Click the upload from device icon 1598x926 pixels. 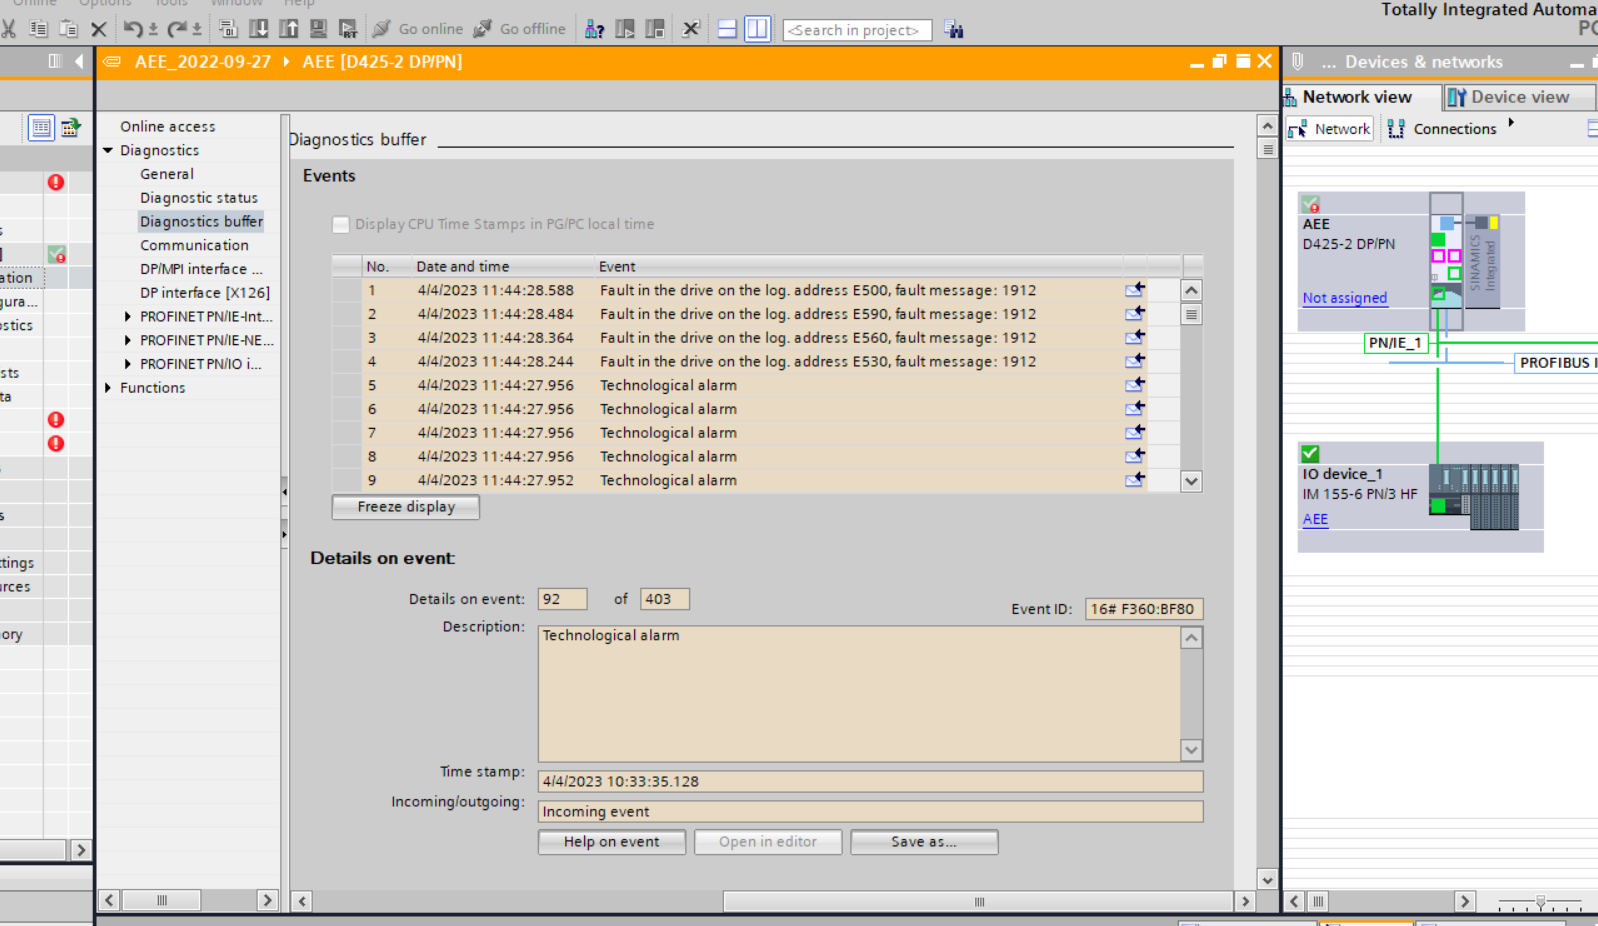(x=288, y=29)
